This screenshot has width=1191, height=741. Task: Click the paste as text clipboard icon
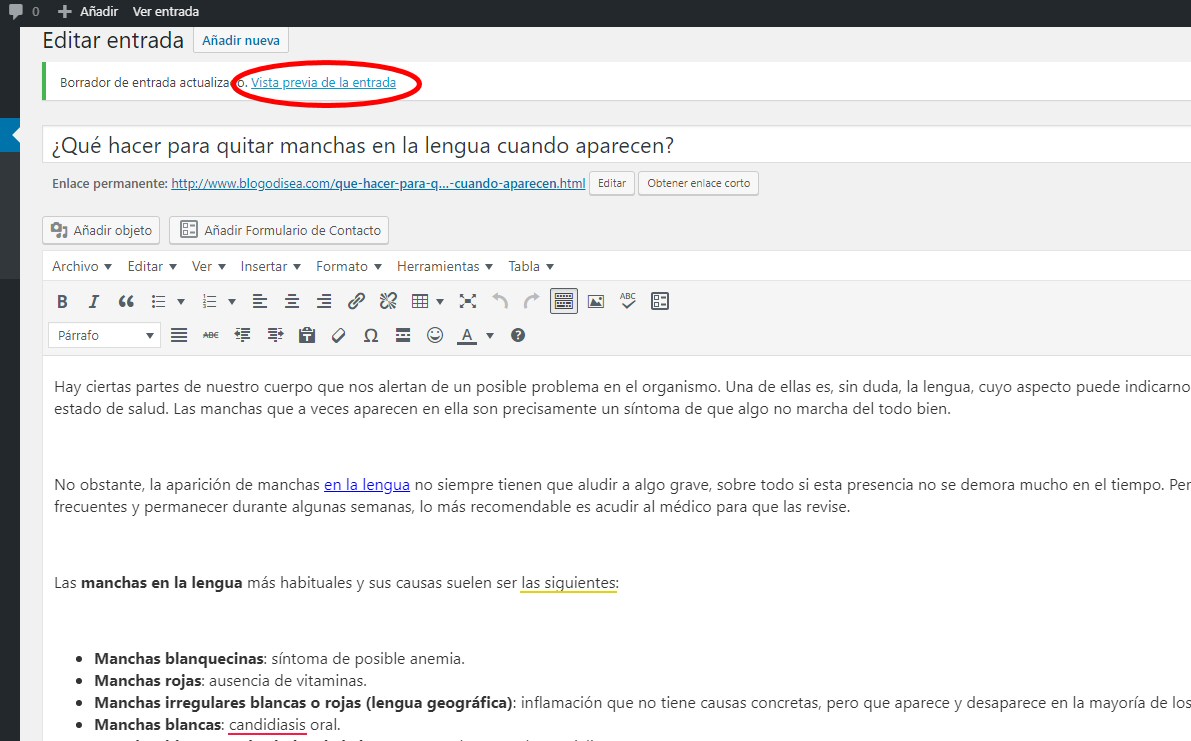click(307, 336)
